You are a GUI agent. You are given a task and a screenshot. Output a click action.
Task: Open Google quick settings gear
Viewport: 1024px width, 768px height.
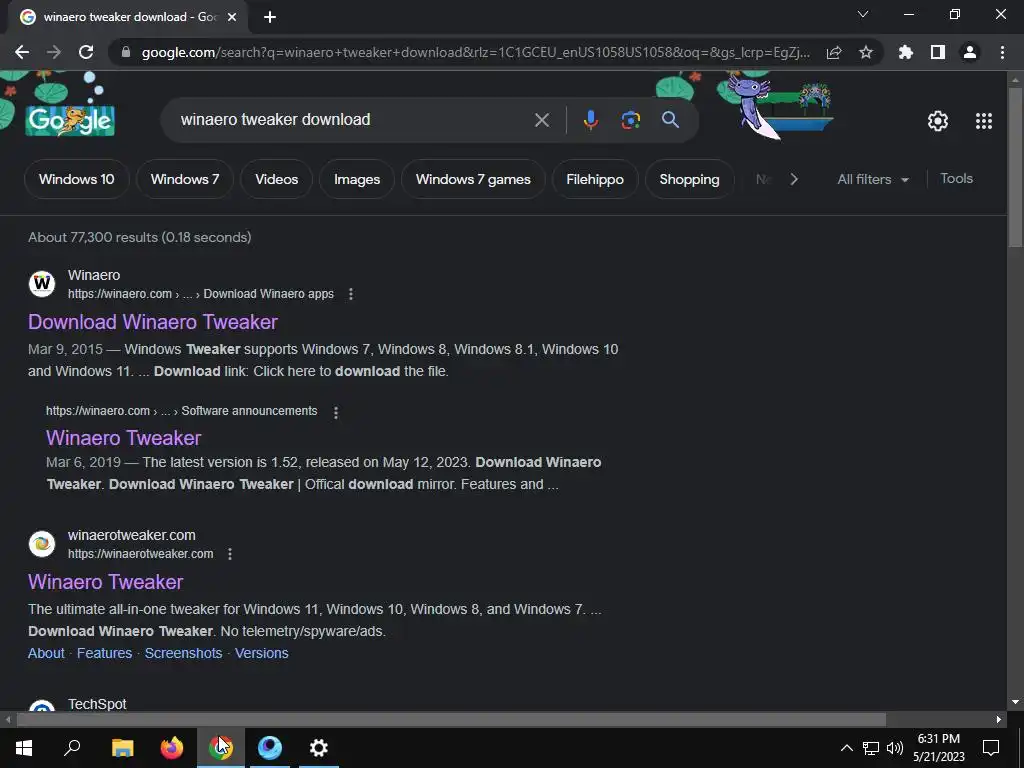(x=938, y=121)
